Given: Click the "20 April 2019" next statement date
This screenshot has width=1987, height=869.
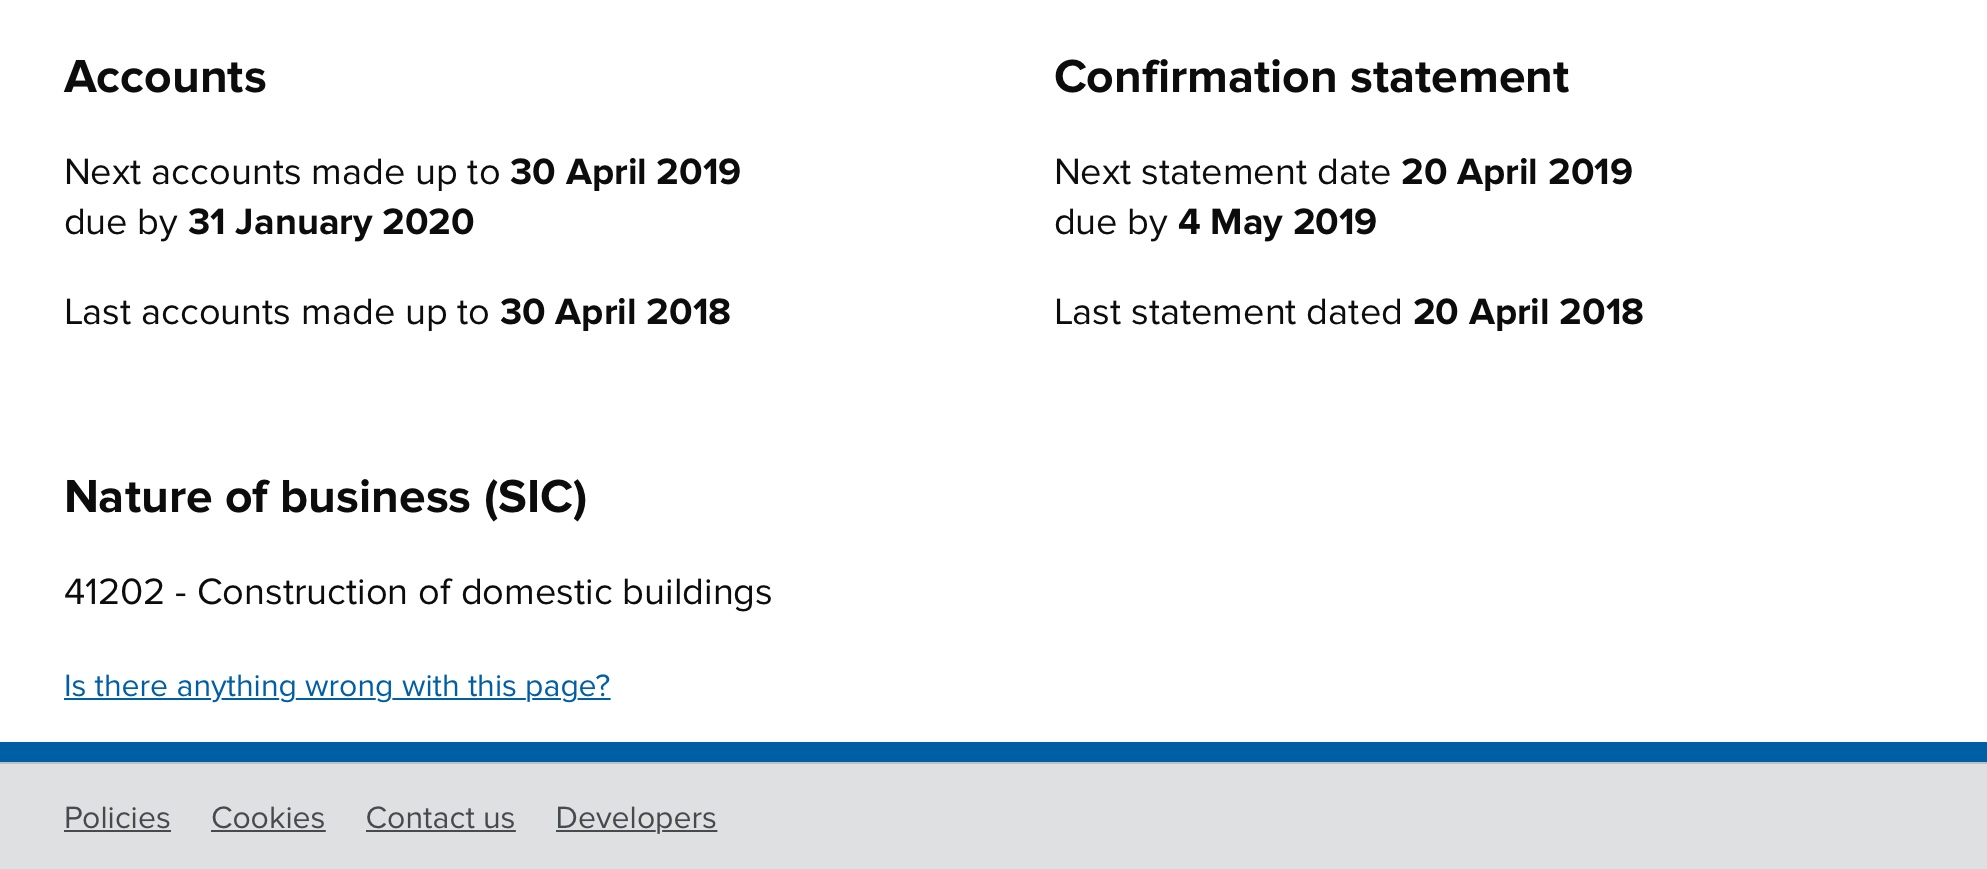Looking at the screenshot, I should pyautogui.click(x=1516, y=172).
